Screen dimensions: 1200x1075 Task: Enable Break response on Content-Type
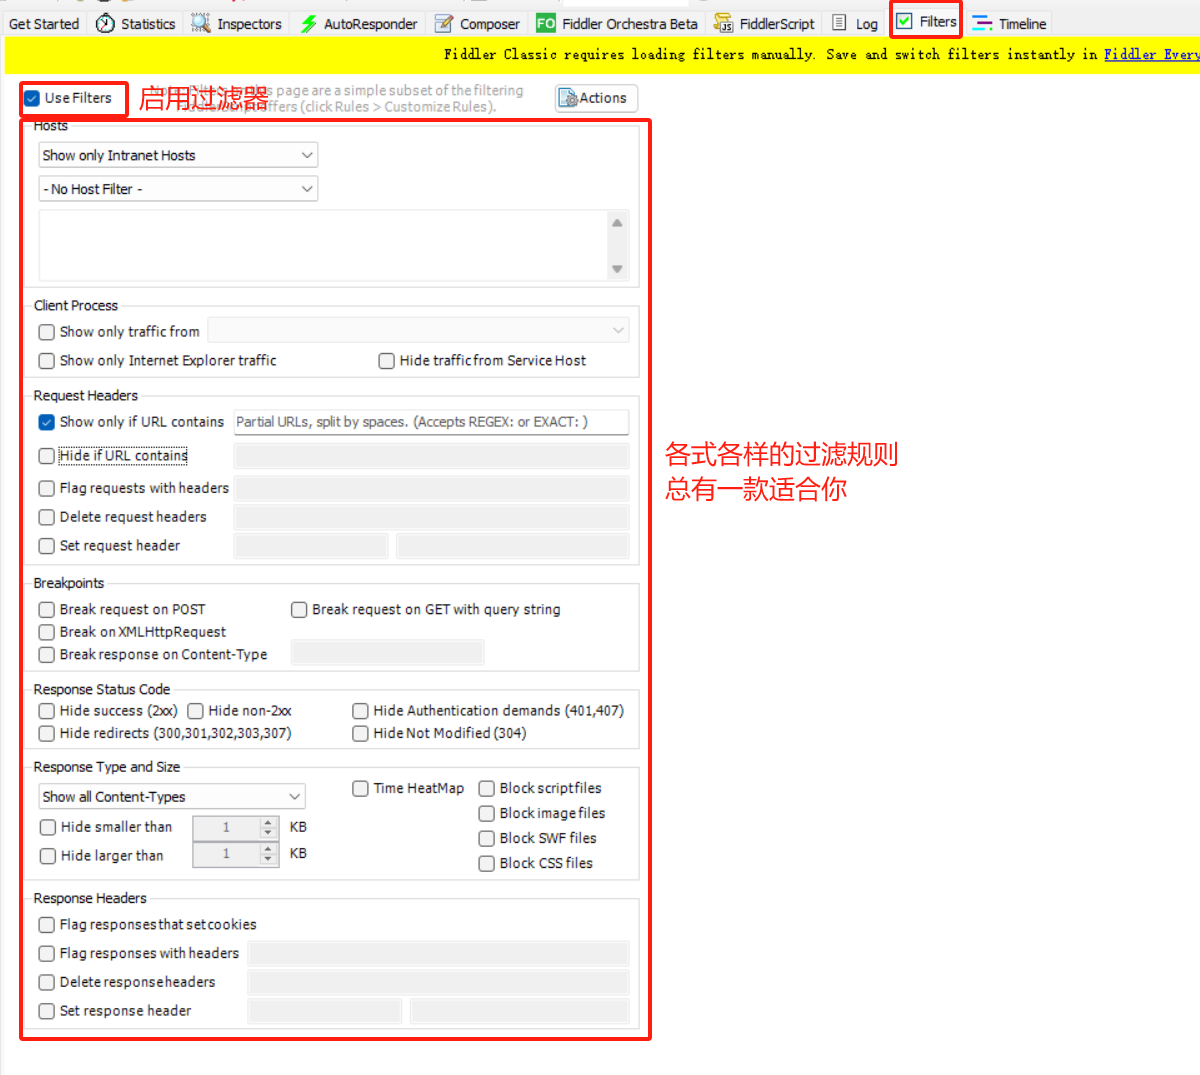47,655
